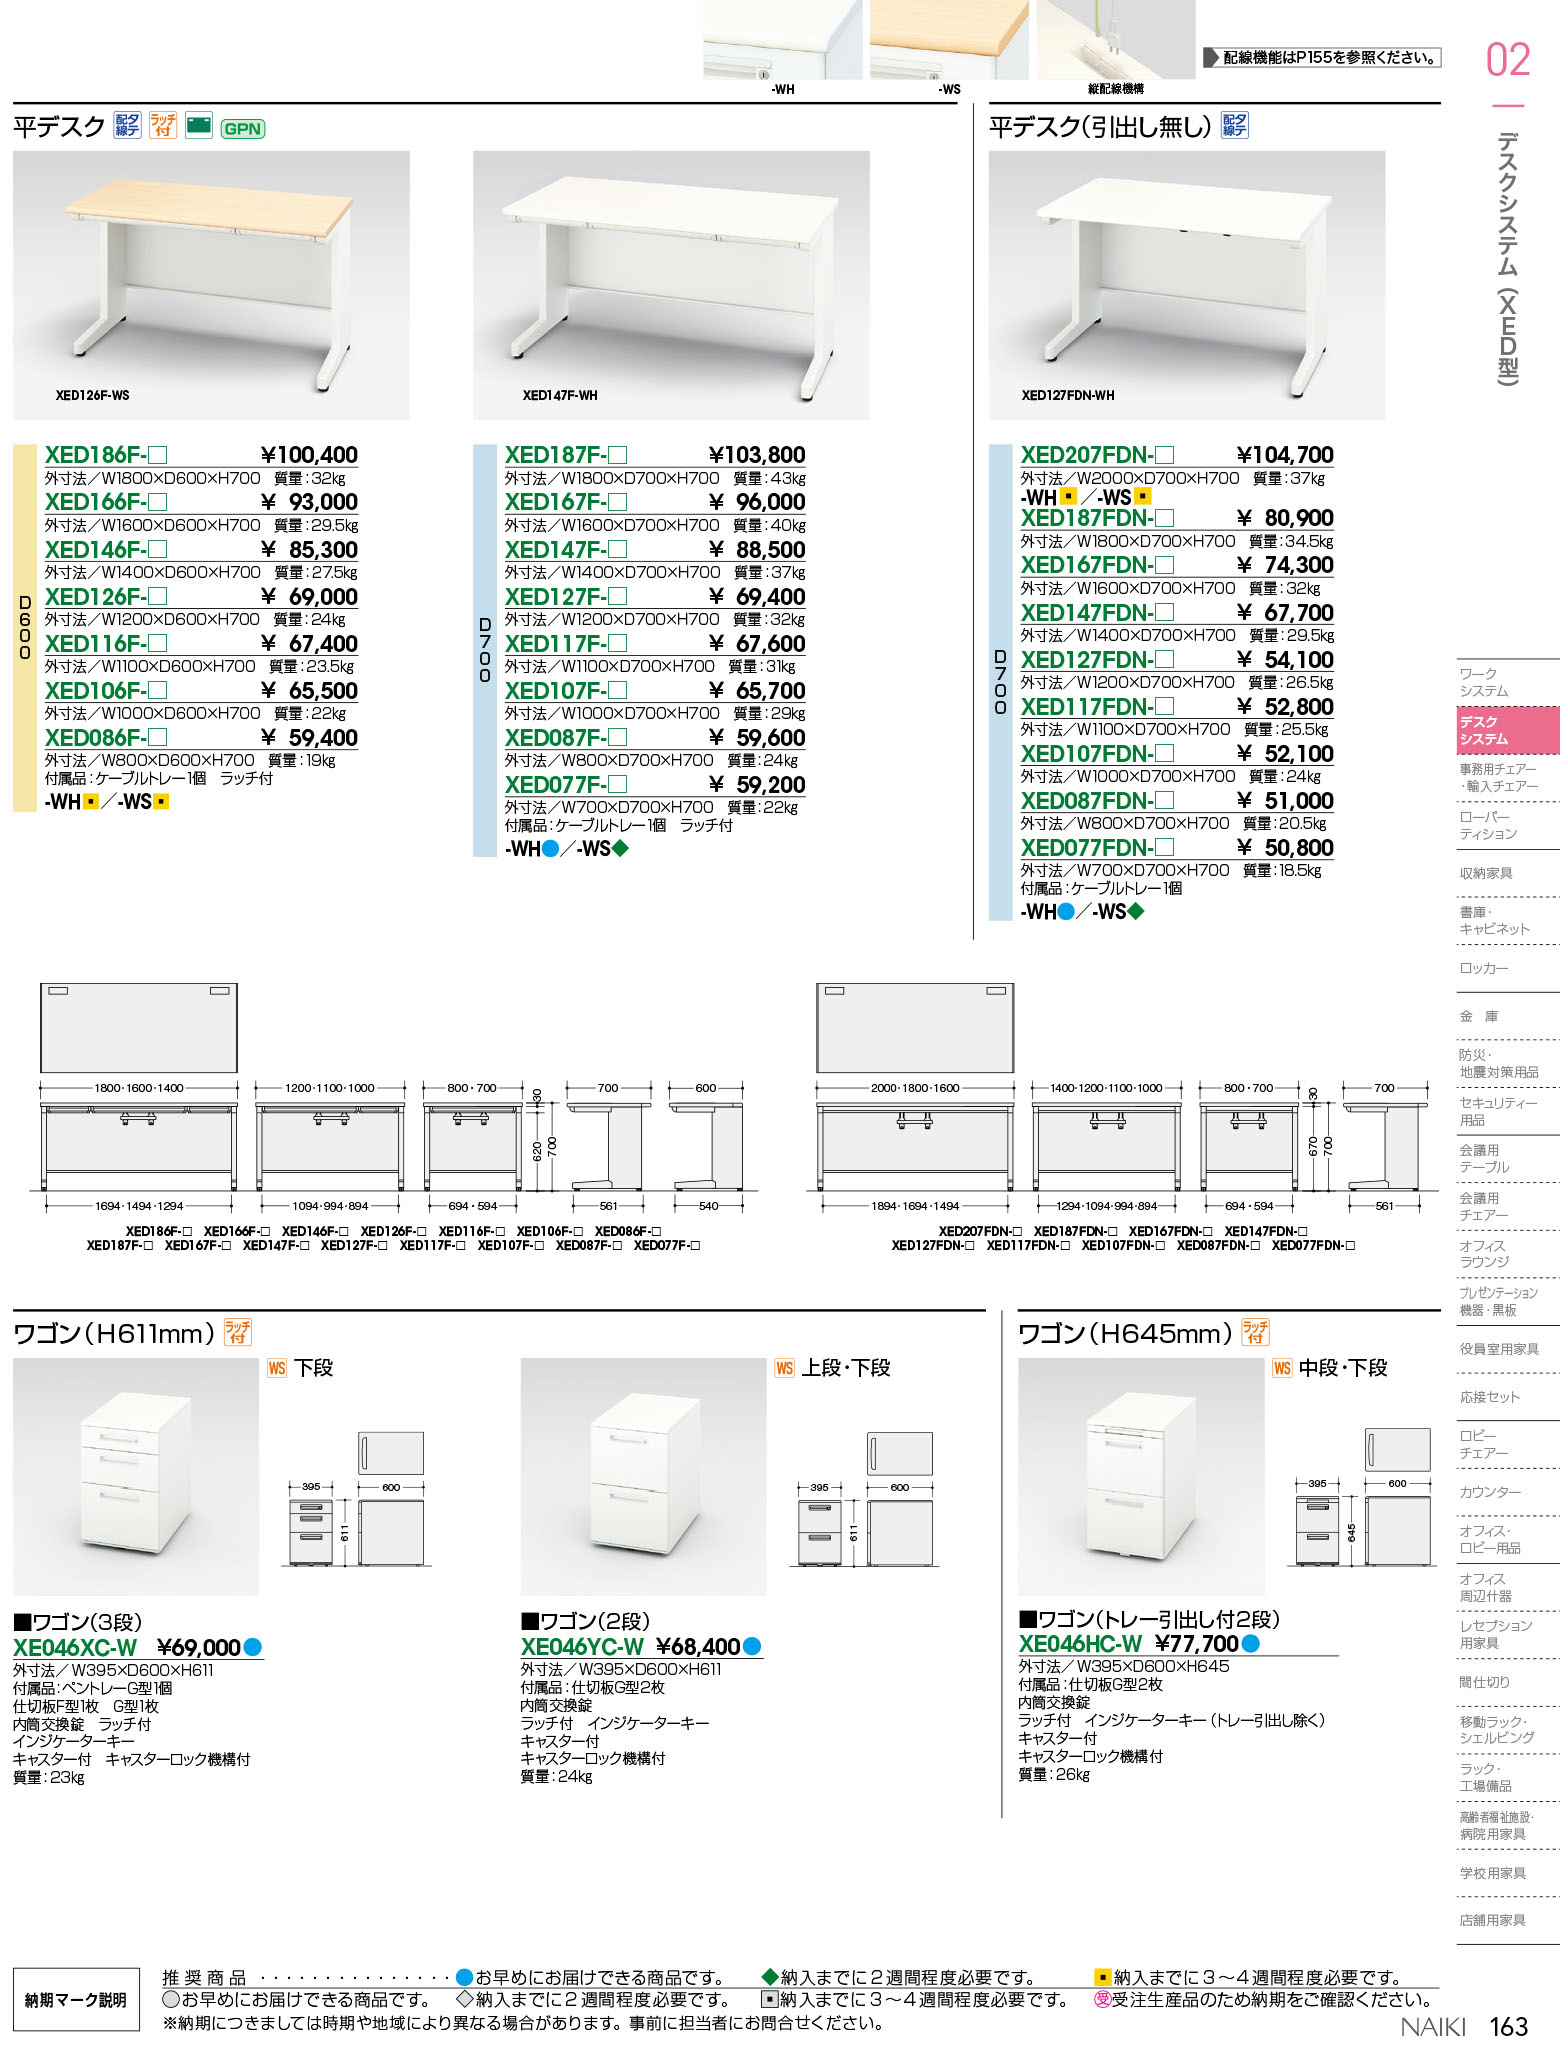Click the WS icon next to 中段・下段

point(1282,1368)
